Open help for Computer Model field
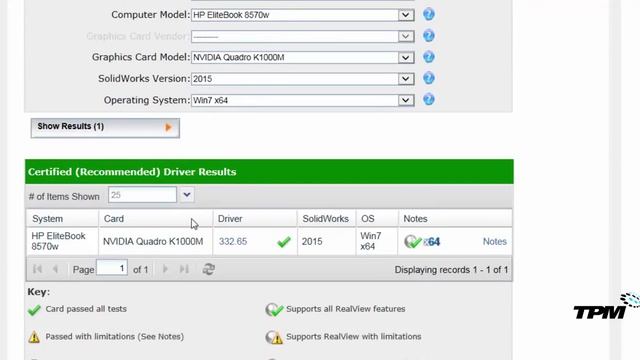Viewport: 640px width, 360px height. (429, 15)
